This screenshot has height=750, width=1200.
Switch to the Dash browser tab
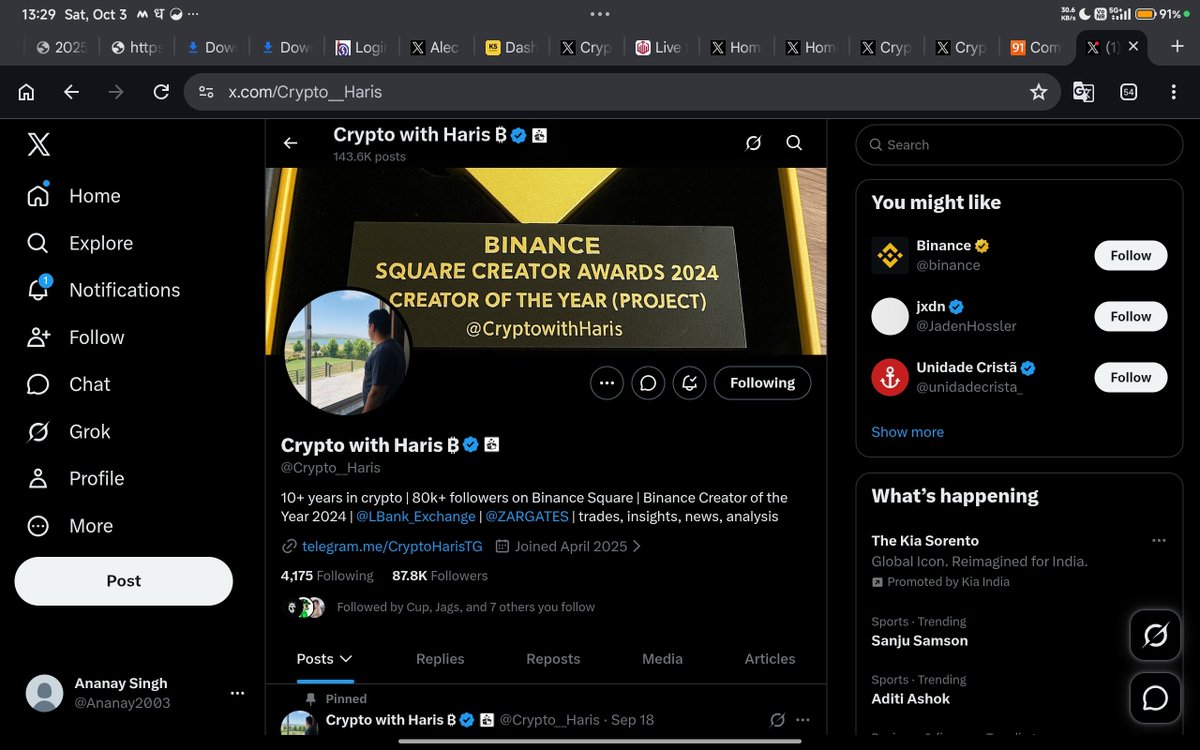click(510, 47)
